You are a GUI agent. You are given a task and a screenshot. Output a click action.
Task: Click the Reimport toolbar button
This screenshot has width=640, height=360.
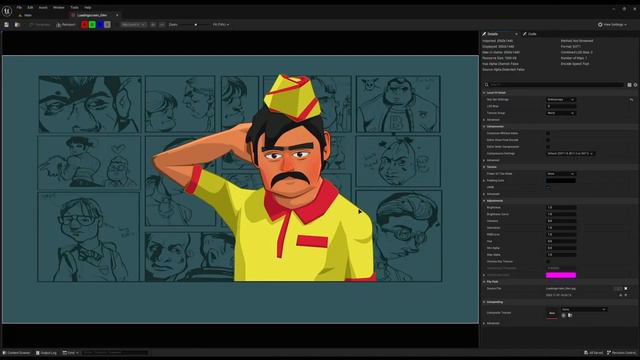(66, 24)
